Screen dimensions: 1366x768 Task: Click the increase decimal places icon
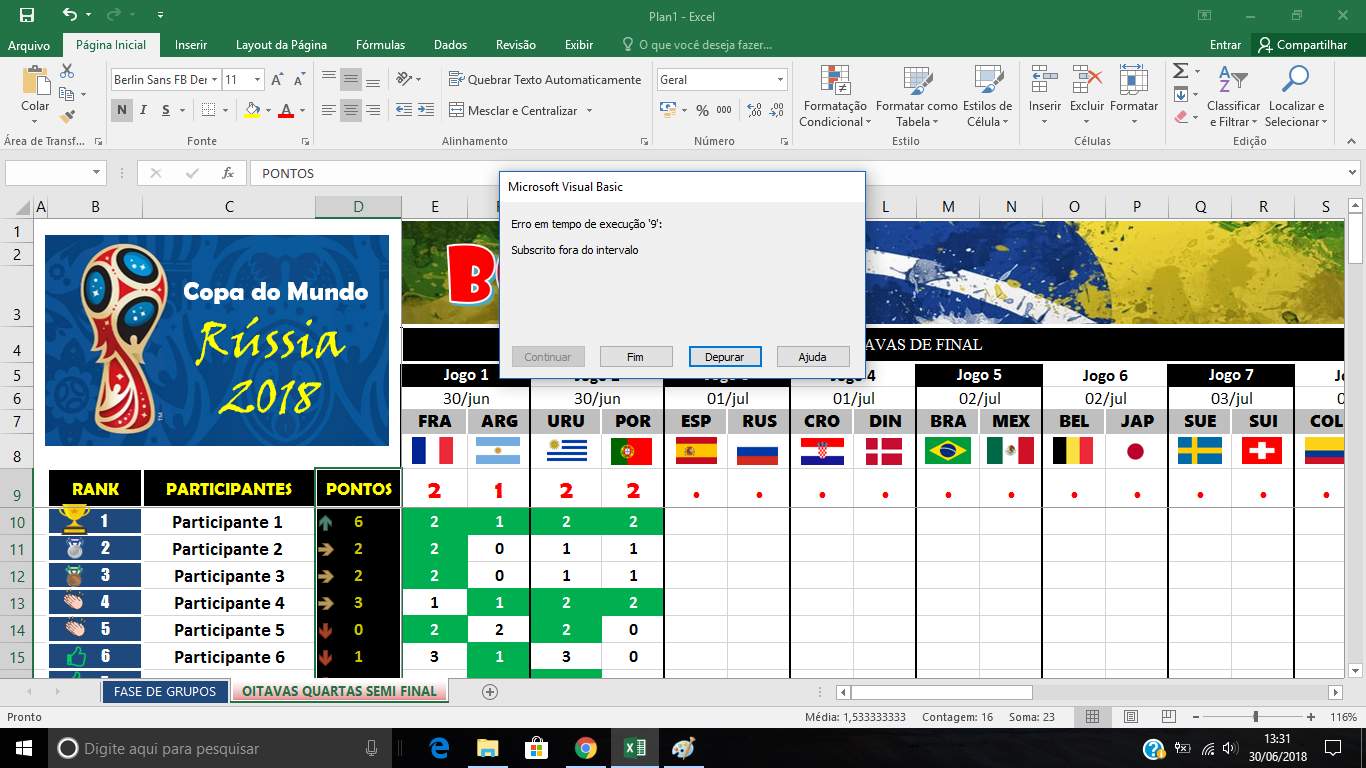point(754,110)
